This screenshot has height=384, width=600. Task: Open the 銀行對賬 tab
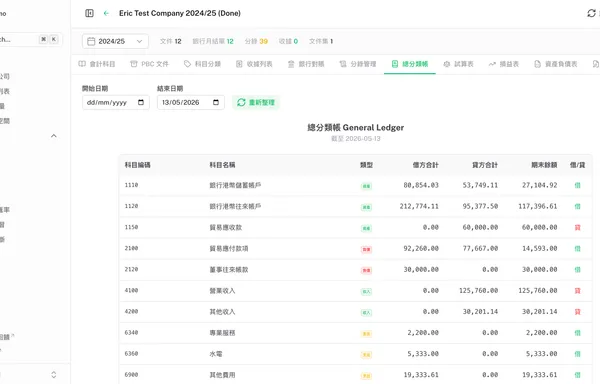pyautogui.click(x=306, y=64)
